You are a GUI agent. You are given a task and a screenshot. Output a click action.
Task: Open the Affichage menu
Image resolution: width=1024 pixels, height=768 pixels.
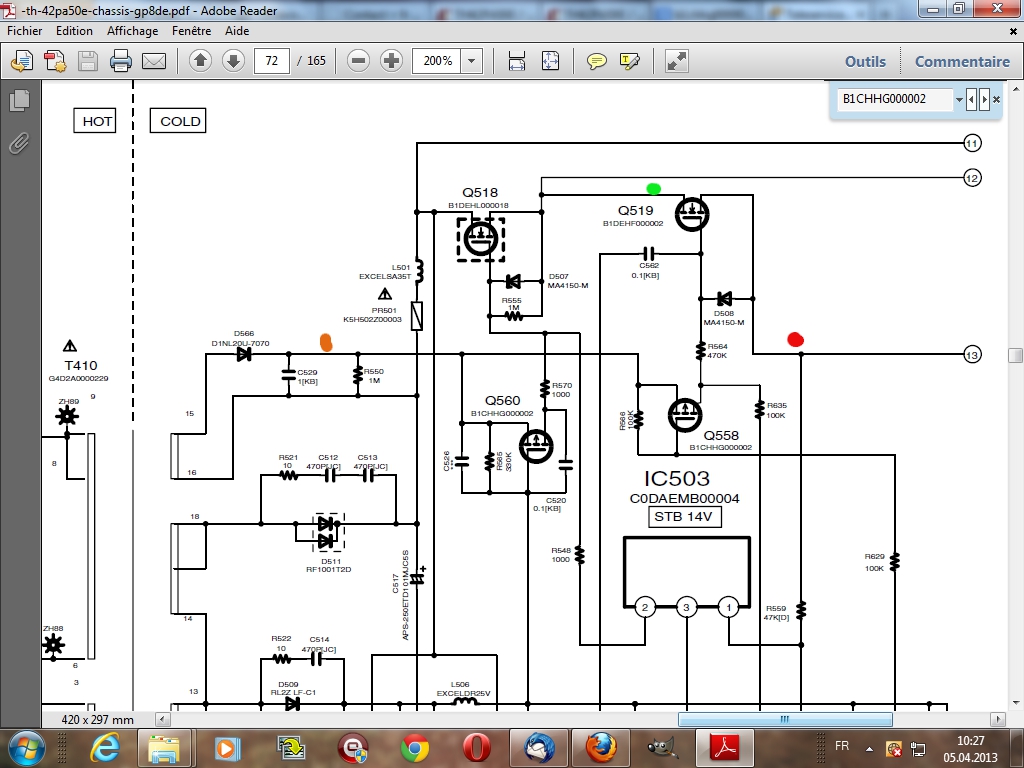pos(133,31)
